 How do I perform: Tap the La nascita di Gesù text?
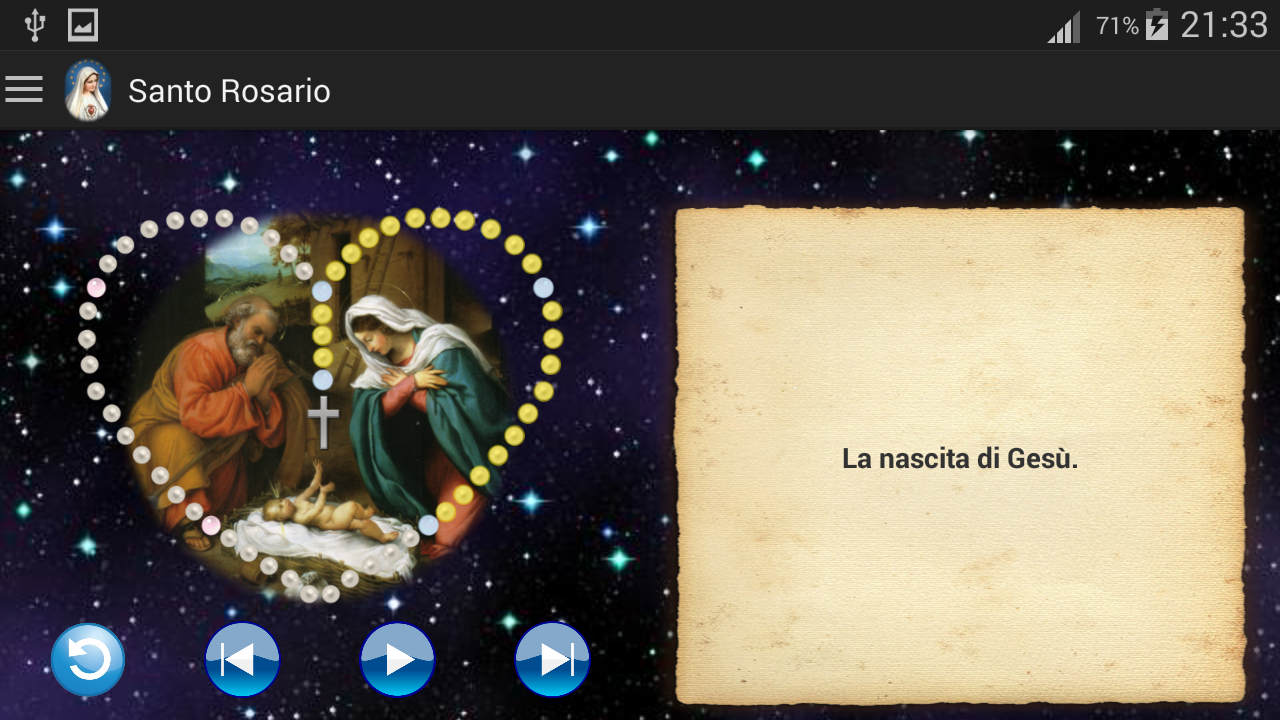960,459
